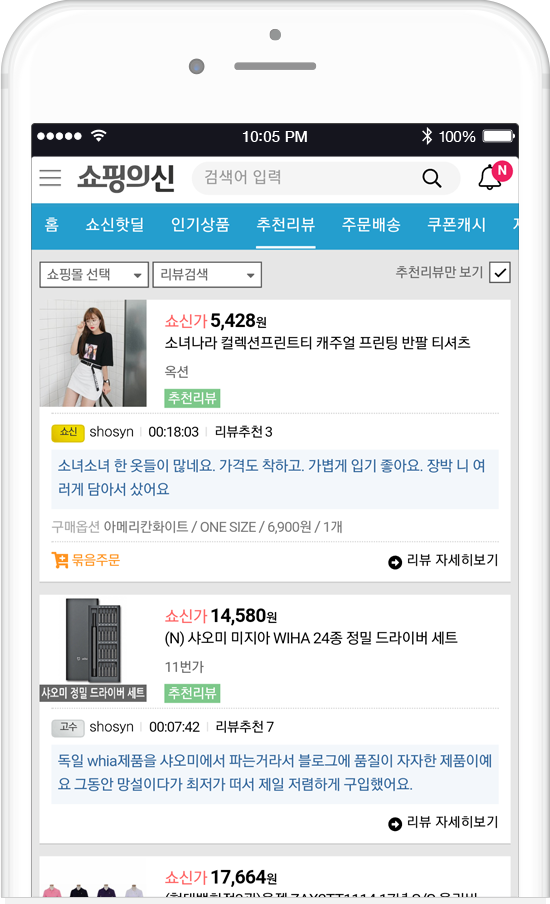Open the 쇼핑몰 선택 dropdown

(x=94, y=274)
